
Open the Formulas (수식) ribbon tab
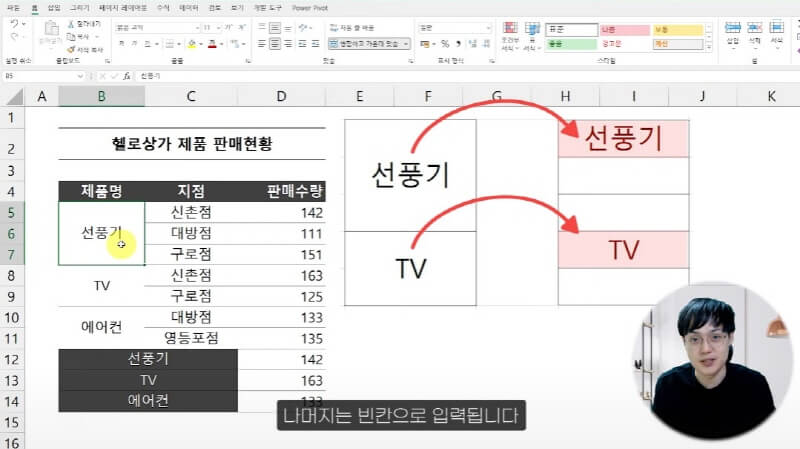[163, 8]
